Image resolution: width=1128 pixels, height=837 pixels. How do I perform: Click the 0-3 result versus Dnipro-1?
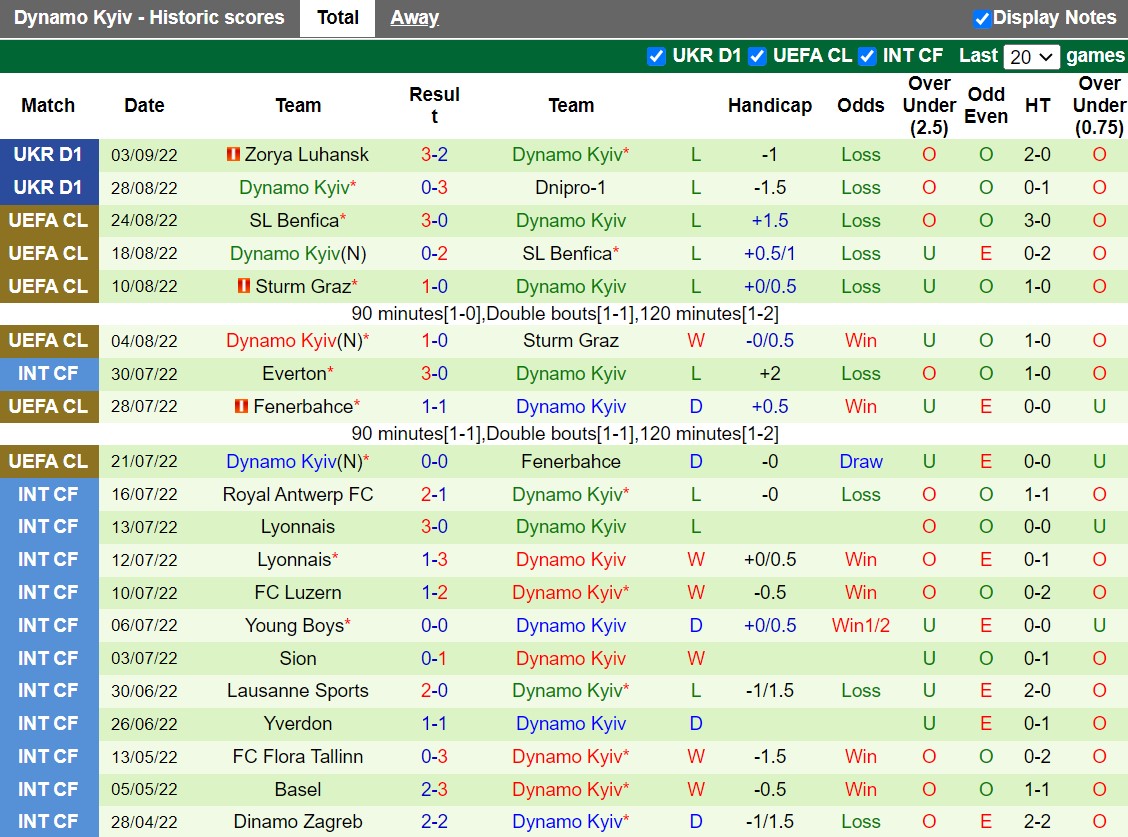[435, 188]
